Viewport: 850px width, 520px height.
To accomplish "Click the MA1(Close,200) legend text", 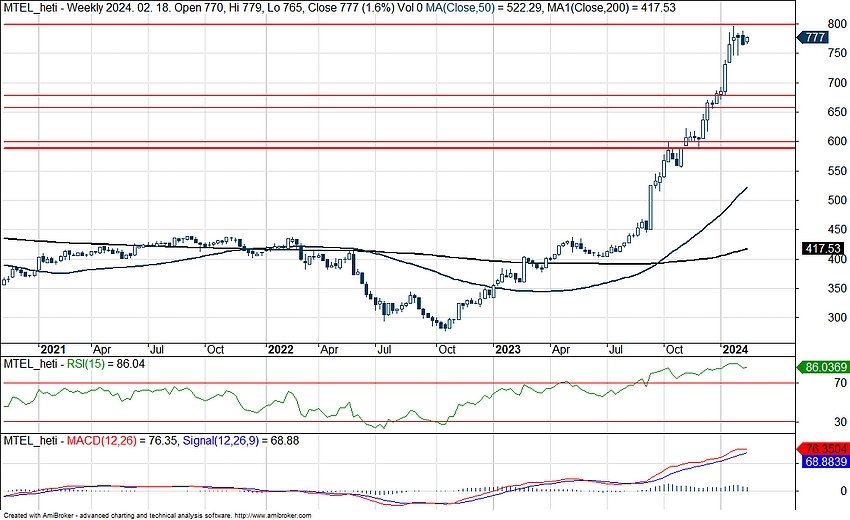I will coord(584,8).
